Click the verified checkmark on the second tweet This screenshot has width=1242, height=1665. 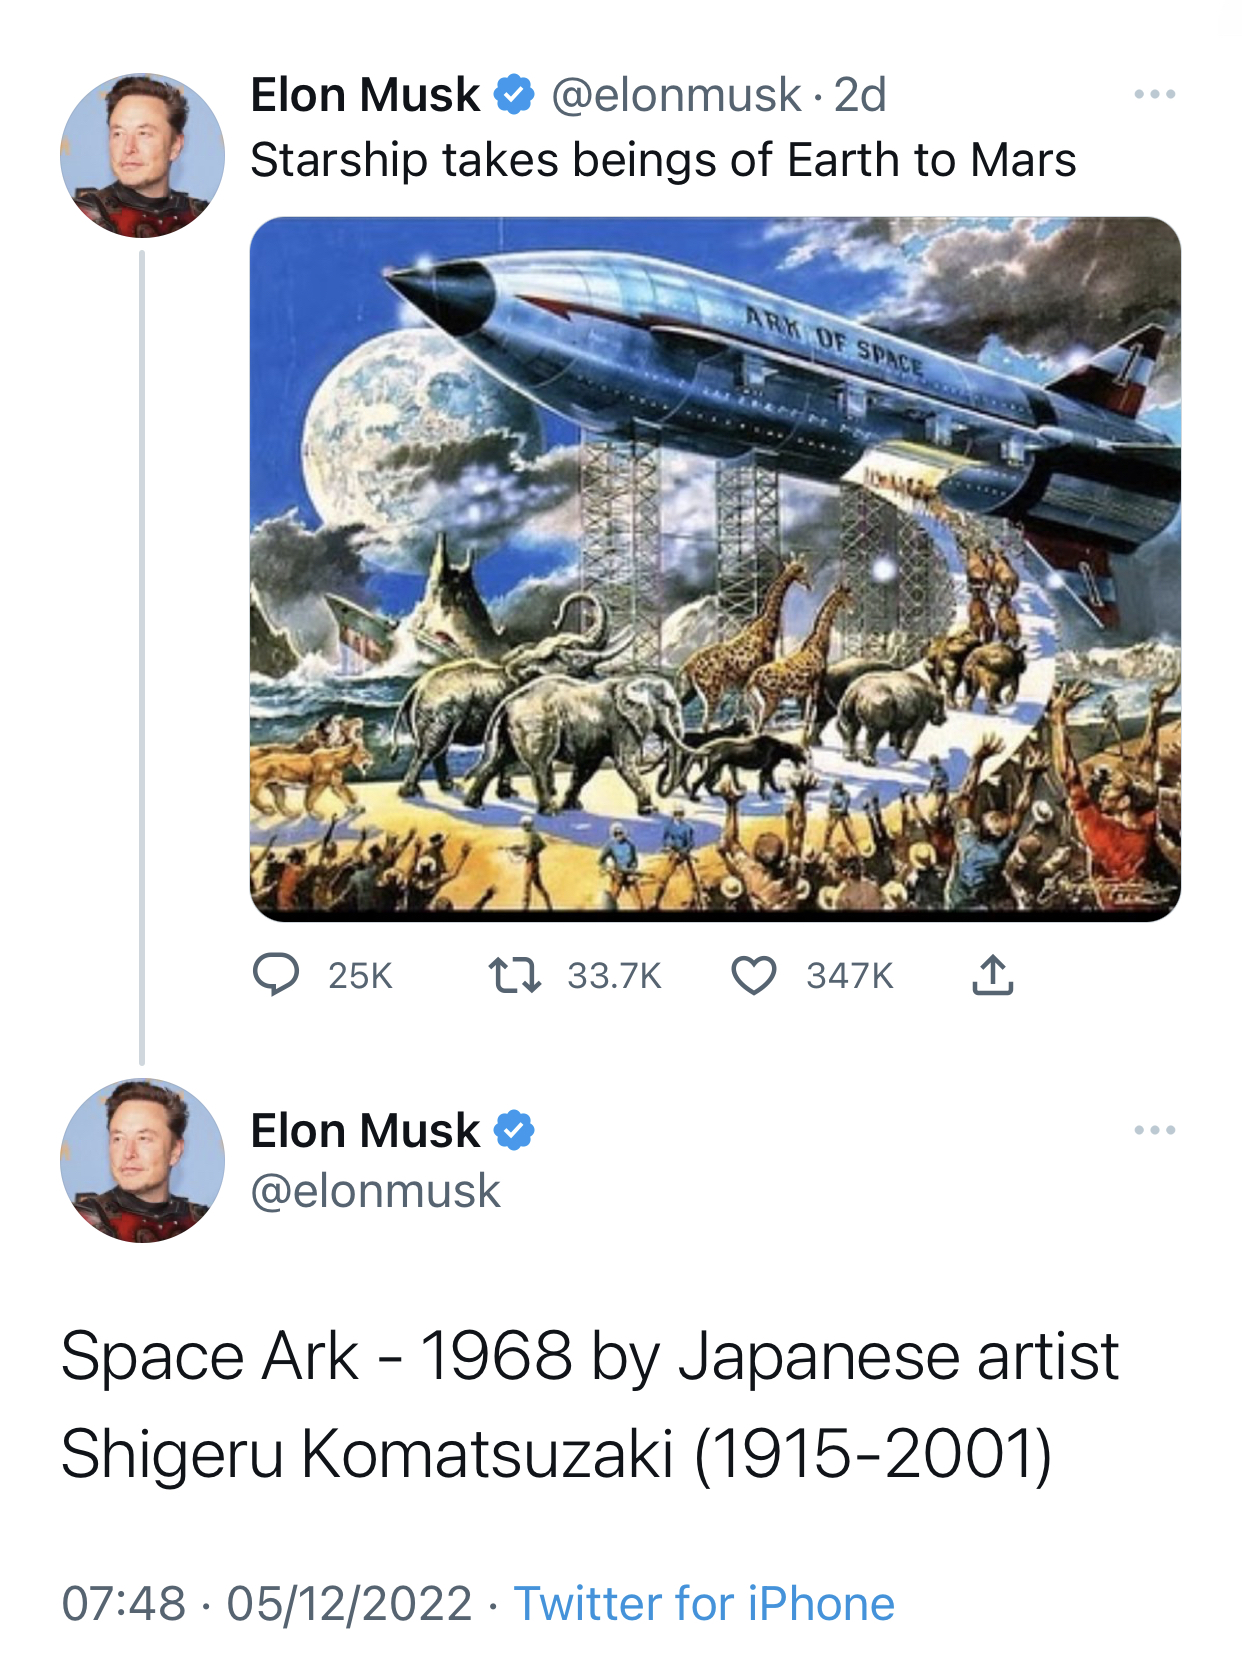coord(514,1131)
